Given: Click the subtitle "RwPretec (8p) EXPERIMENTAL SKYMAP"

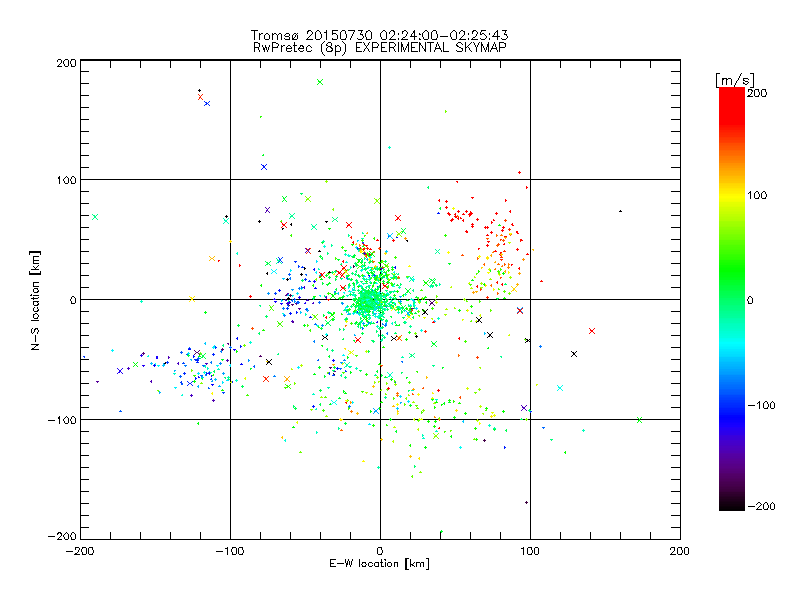Looking at the screenshot, I should [380, 48].
